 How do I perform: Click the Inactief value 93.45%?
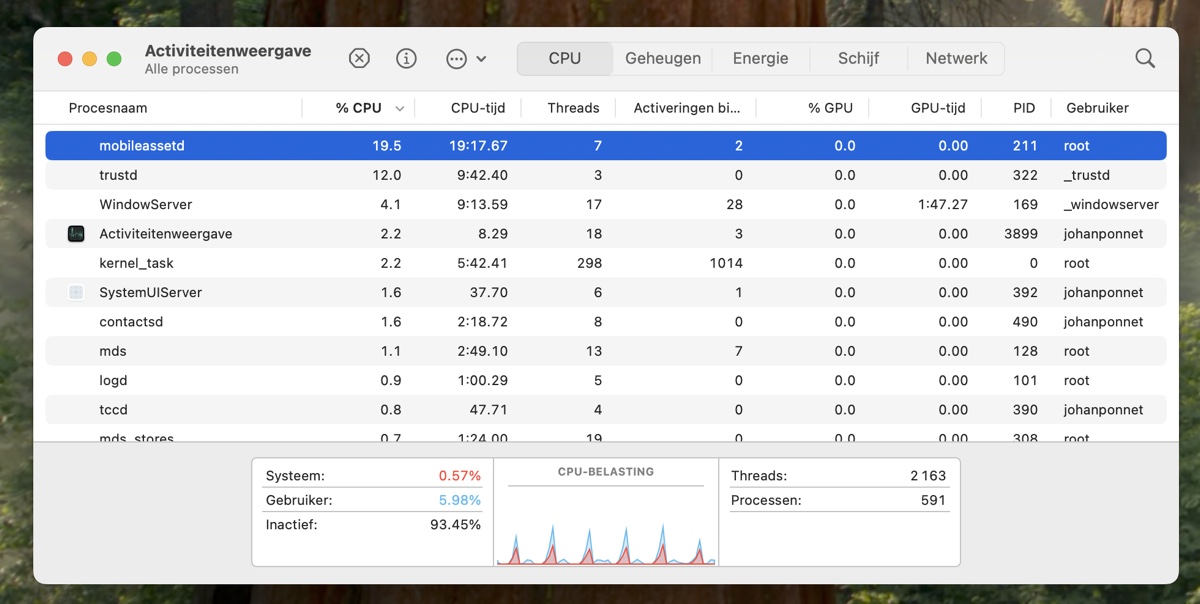point(456,524)
